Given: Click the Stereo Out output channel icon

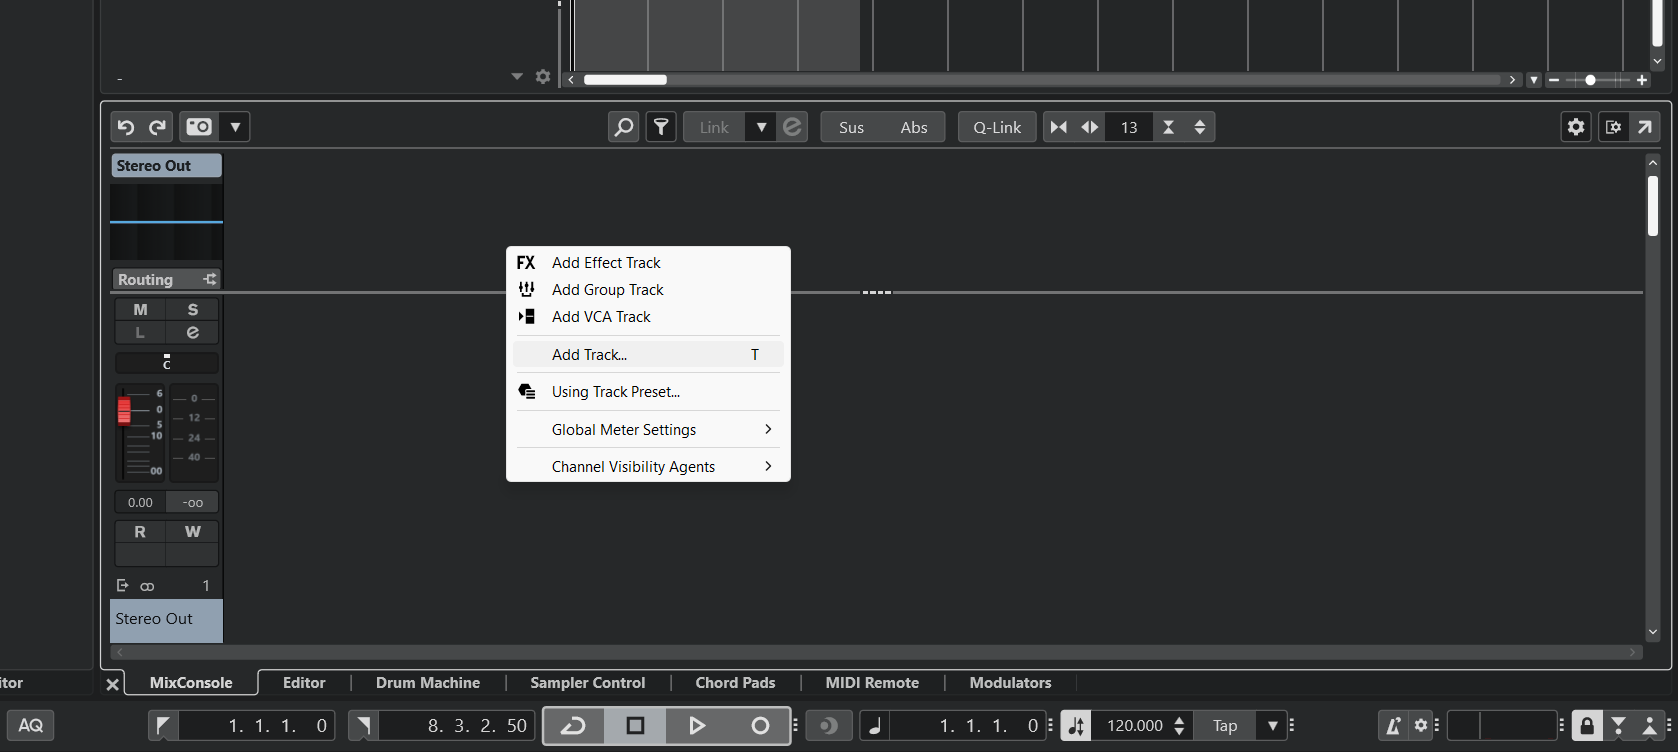Looking at the screenshot, I should tap(122, 586).
